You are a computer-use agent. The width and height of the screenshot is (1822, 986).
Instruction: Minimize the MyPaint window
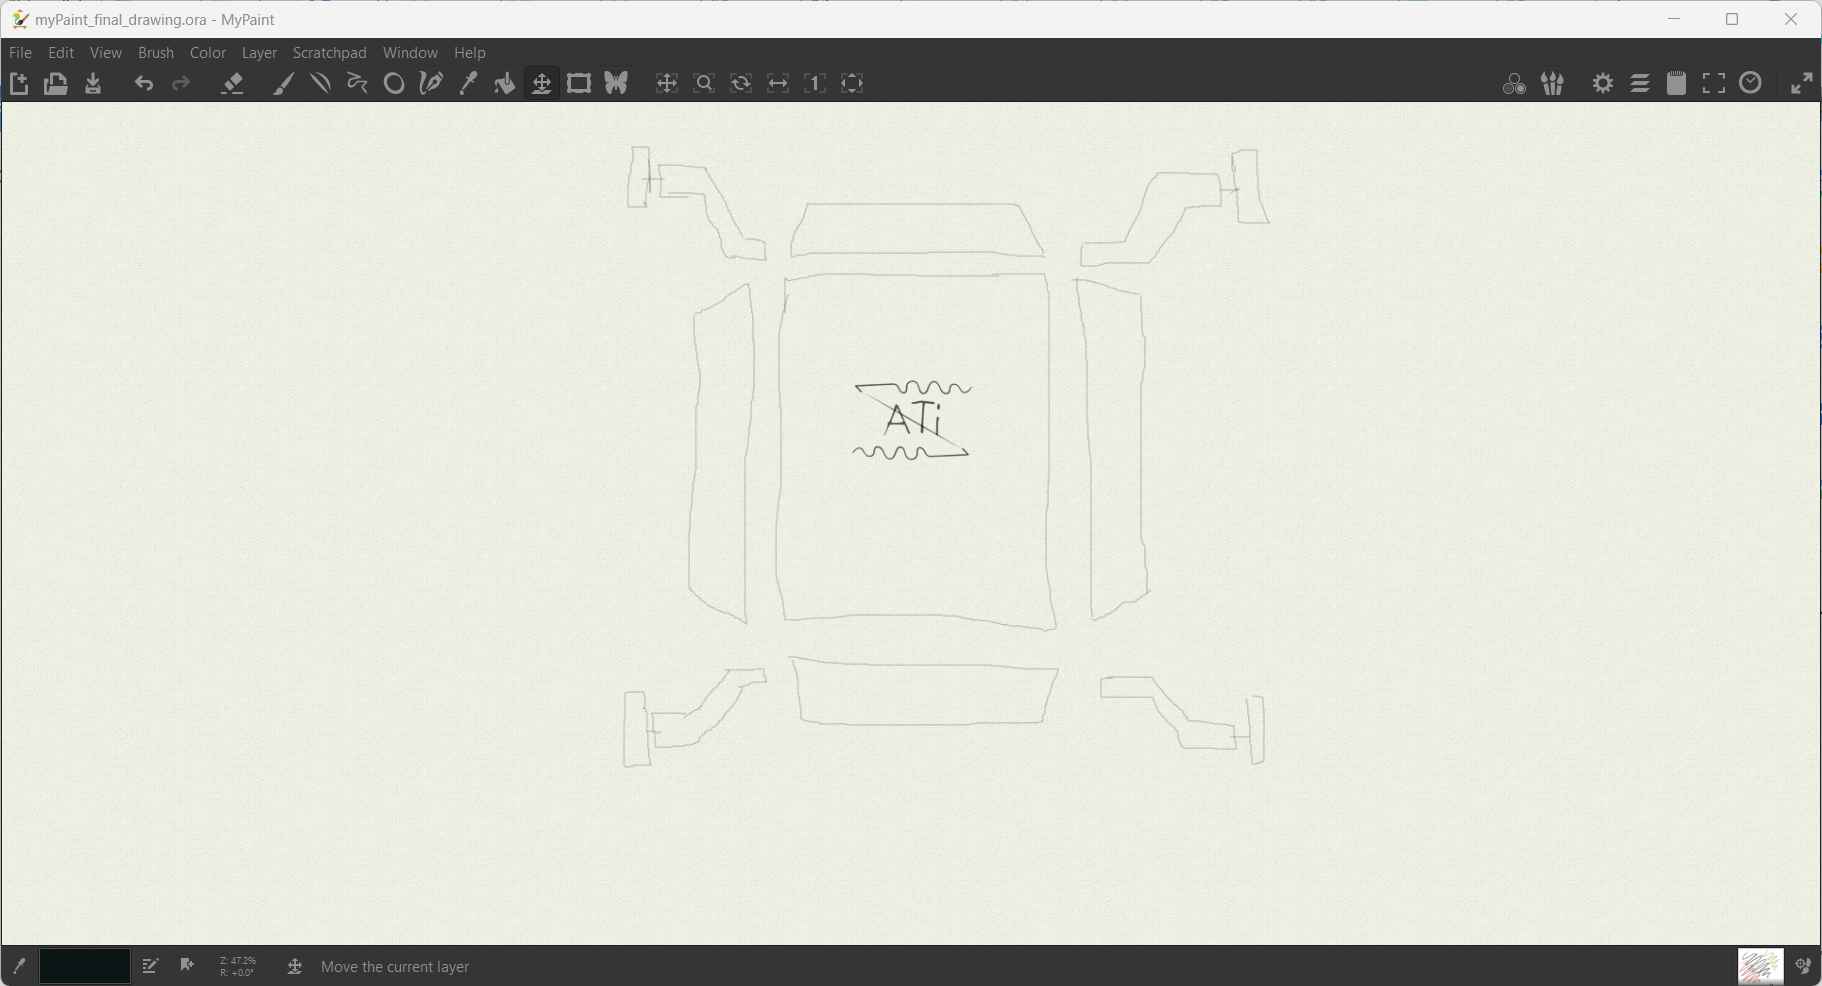pos(1674,19)
